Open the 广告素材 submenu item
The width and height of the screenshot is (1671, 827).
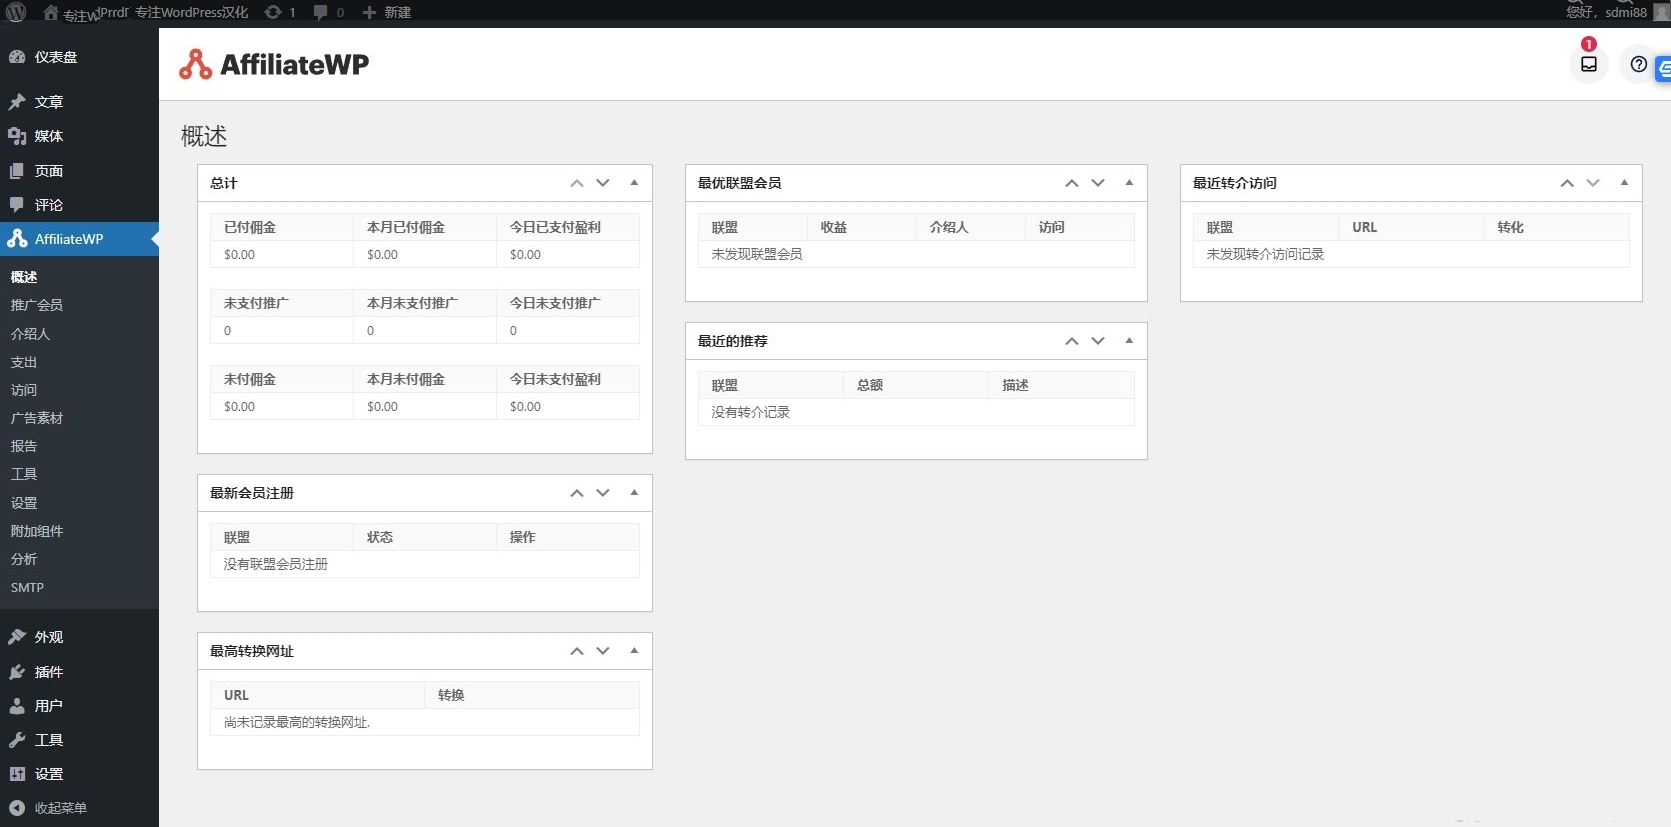coord(37,418)
